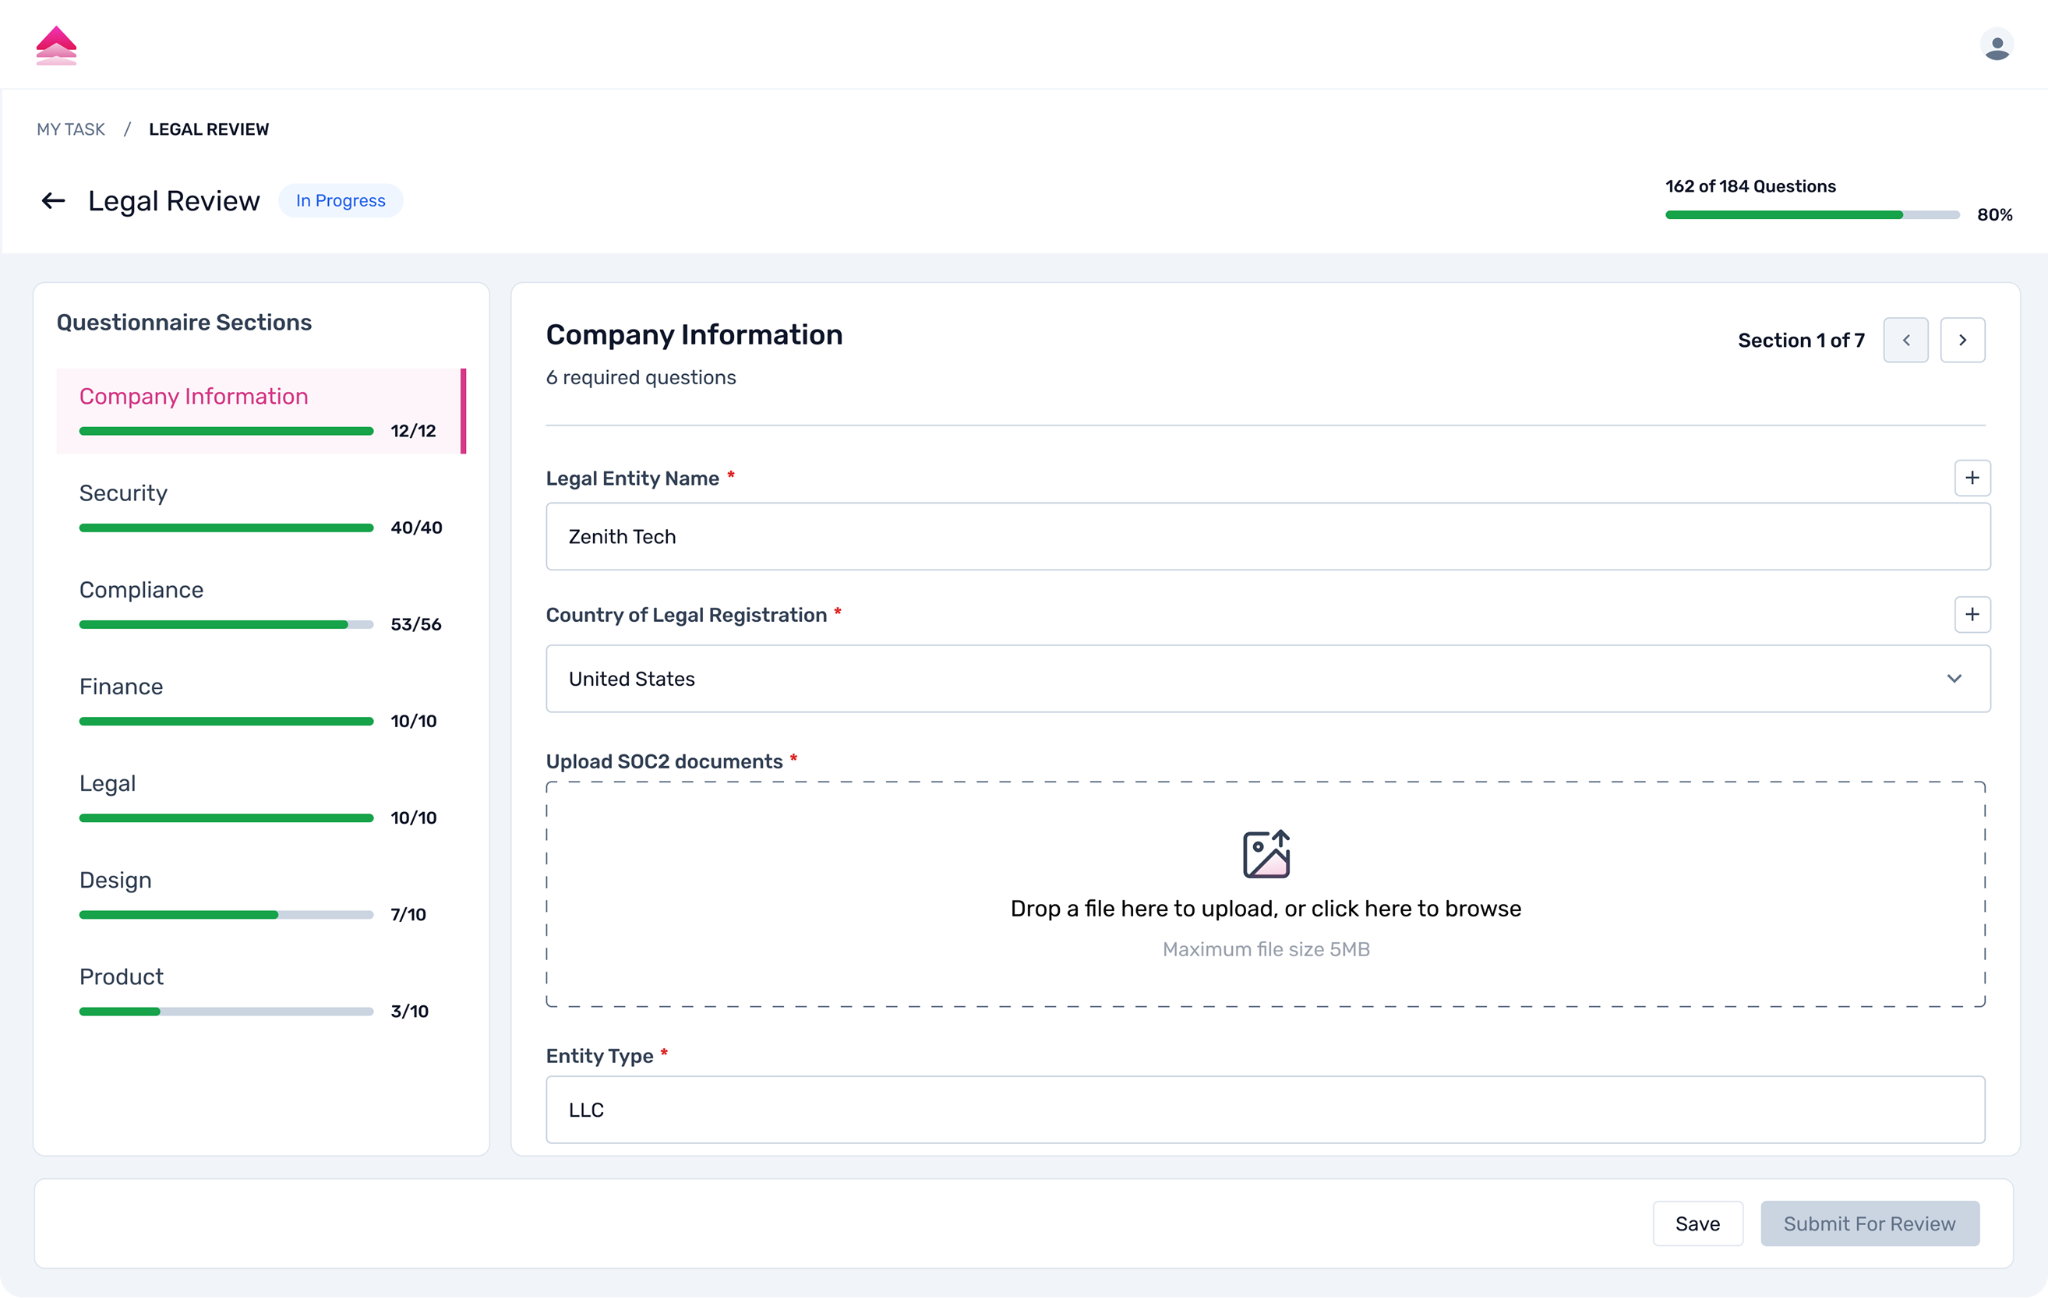Select Security questionnaire section
The width and height of the screenshot is (2048, 1298).
tap(124, 493)
